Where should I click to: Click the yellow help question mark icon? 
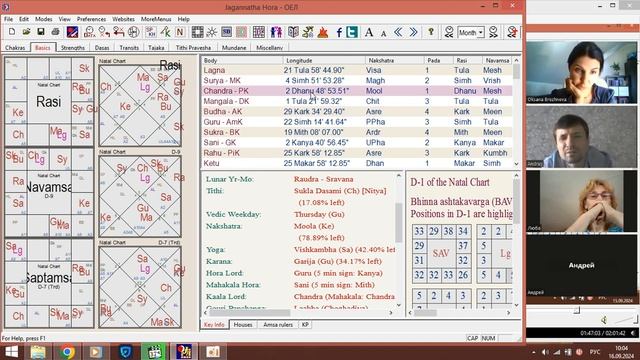click(431, 32)
